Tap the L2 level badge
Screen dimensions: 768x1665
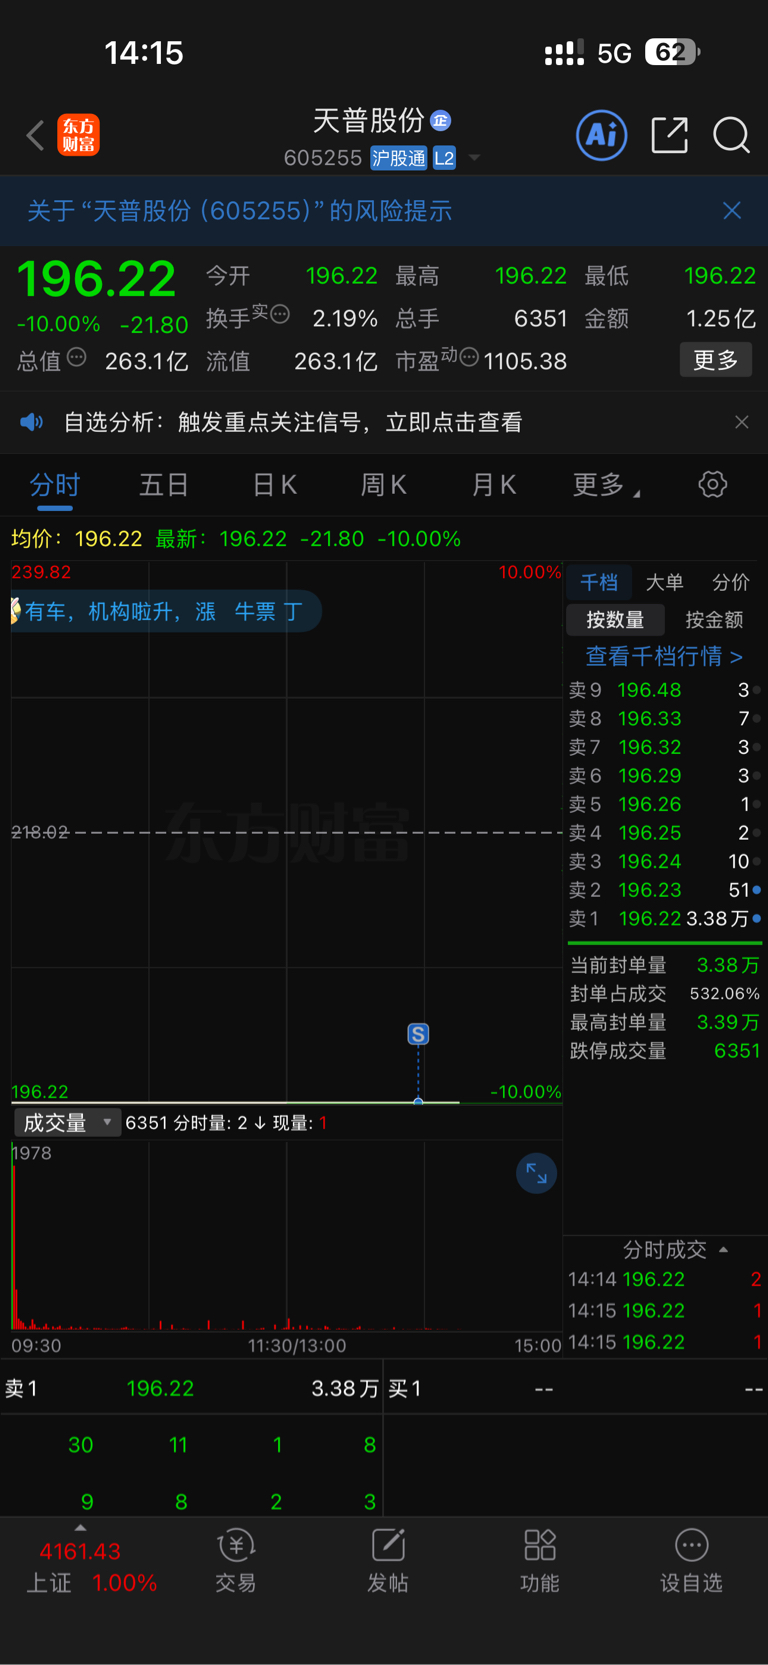point(444,158)
